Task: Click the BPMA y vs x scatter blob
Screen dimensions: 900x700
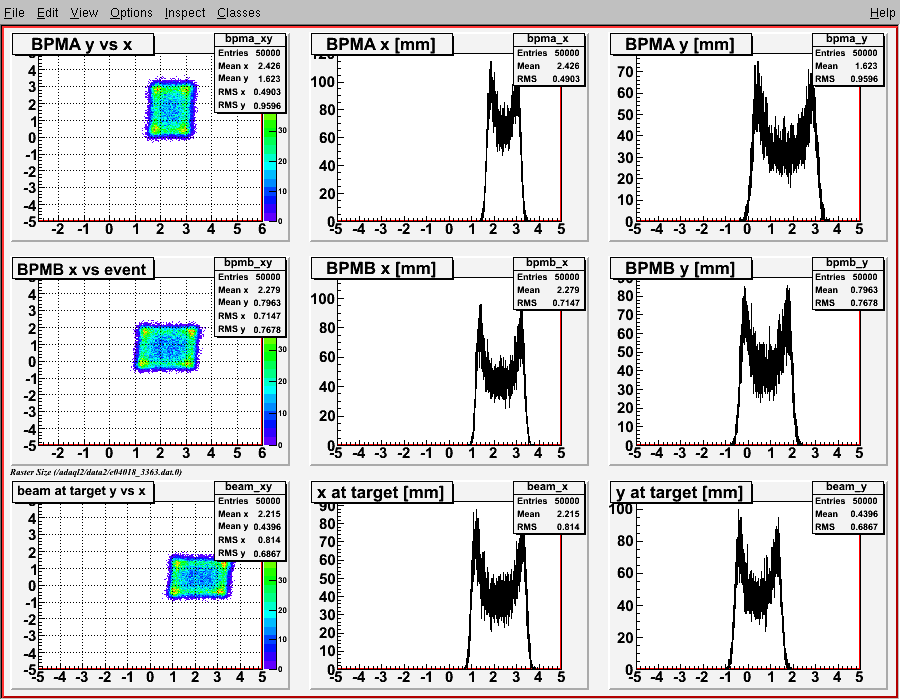Action: [x=170, y=110]
